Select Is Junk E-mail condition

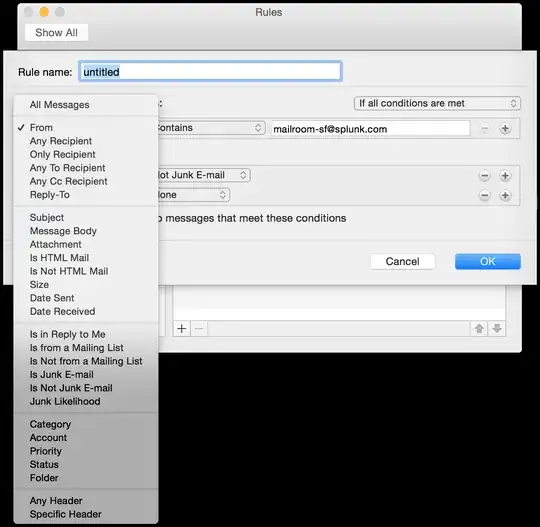click(86, 374)
